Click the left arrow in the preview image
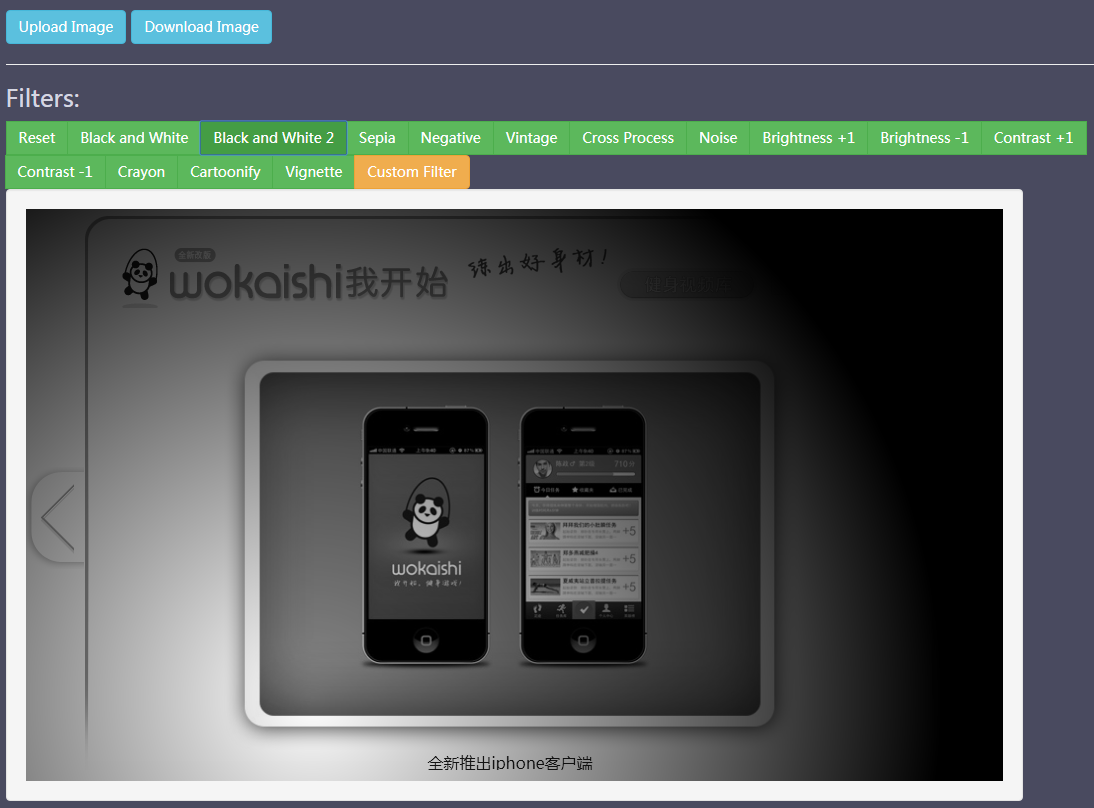 (58, 517)
